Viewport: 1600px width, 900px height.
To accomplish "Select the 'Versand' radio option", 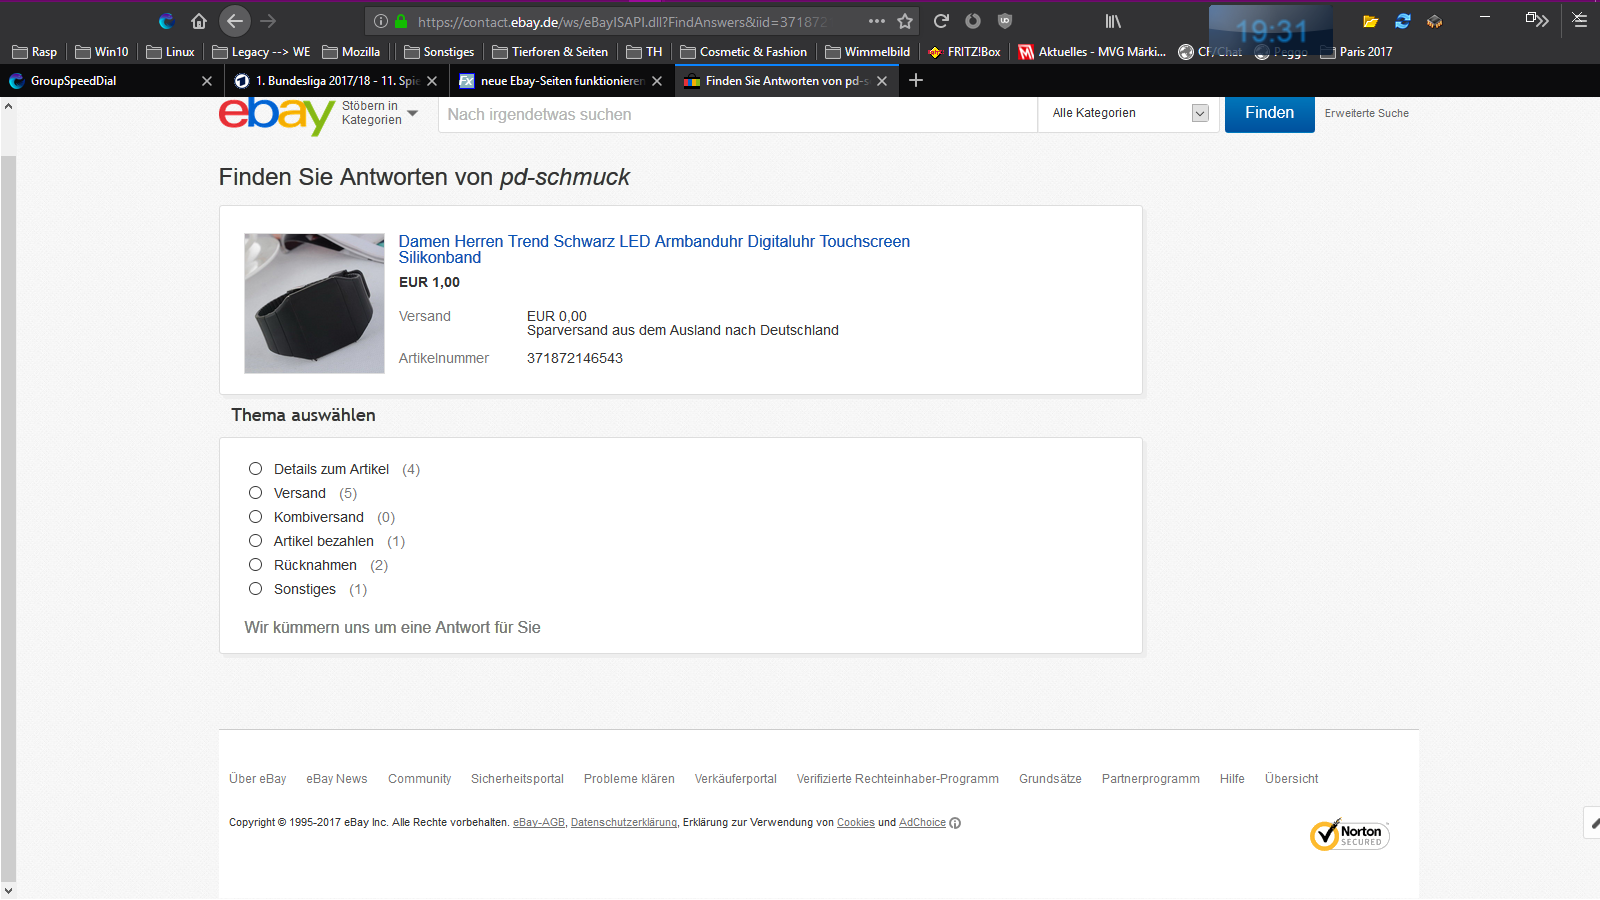I will click(256, 493).
